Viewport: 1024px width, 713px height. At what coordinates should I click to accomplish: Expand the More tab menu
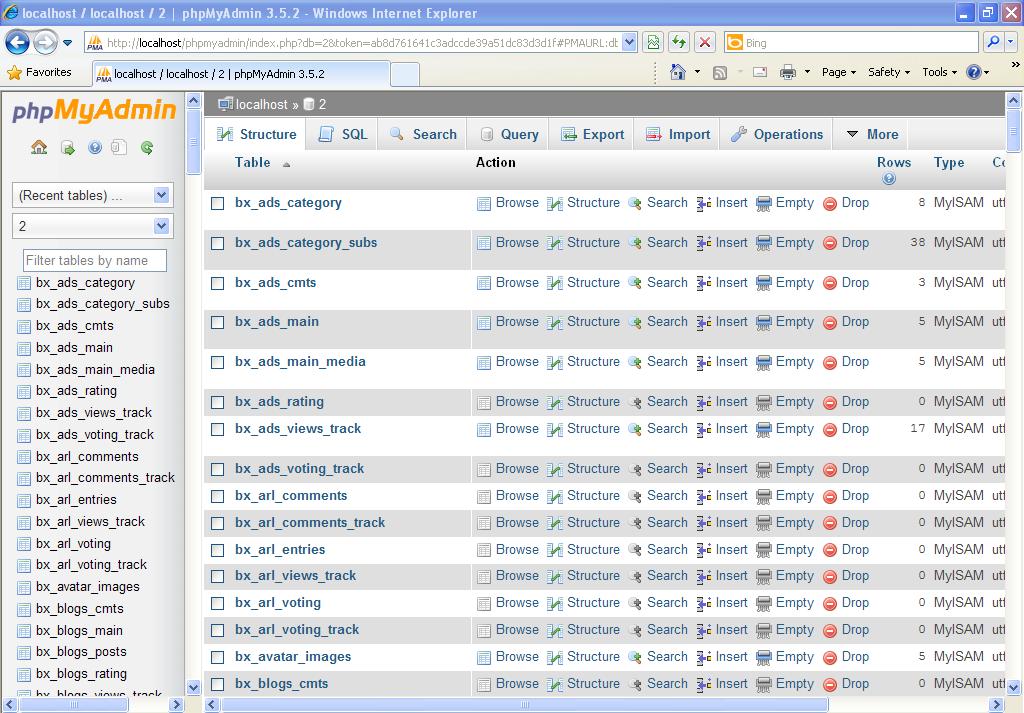pos(872,134)
